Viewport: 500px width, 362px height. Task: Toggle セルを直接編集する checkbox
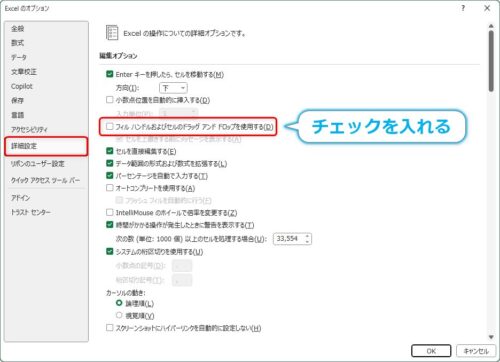click(x=109, y=151)
